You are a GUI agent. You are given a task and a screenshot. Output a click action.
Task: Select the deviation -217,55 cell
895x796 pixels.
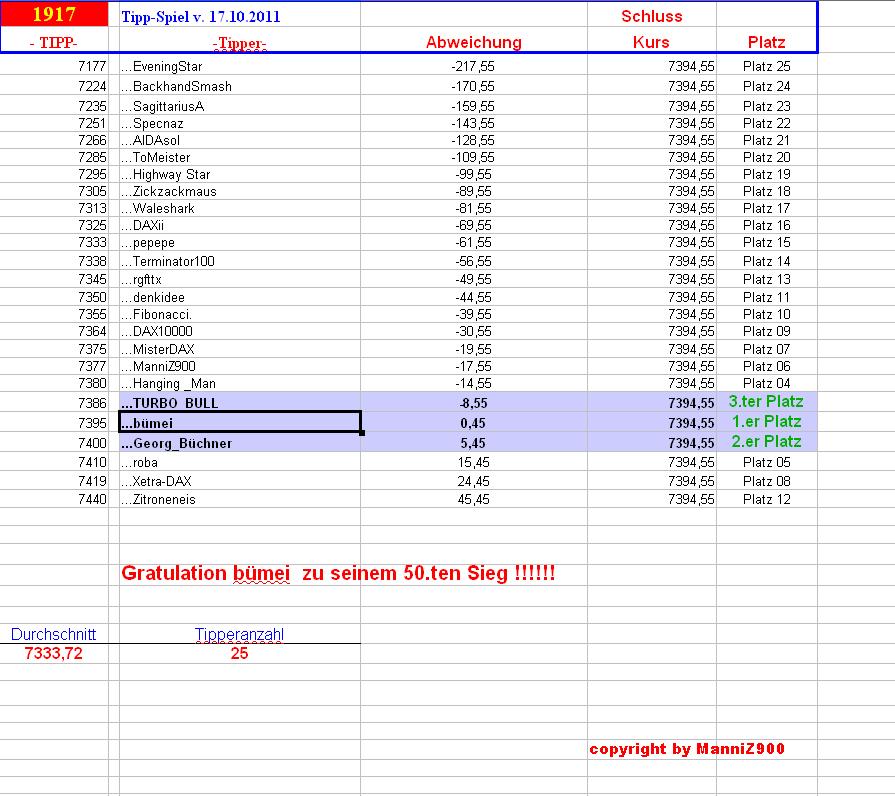[473, 66]
